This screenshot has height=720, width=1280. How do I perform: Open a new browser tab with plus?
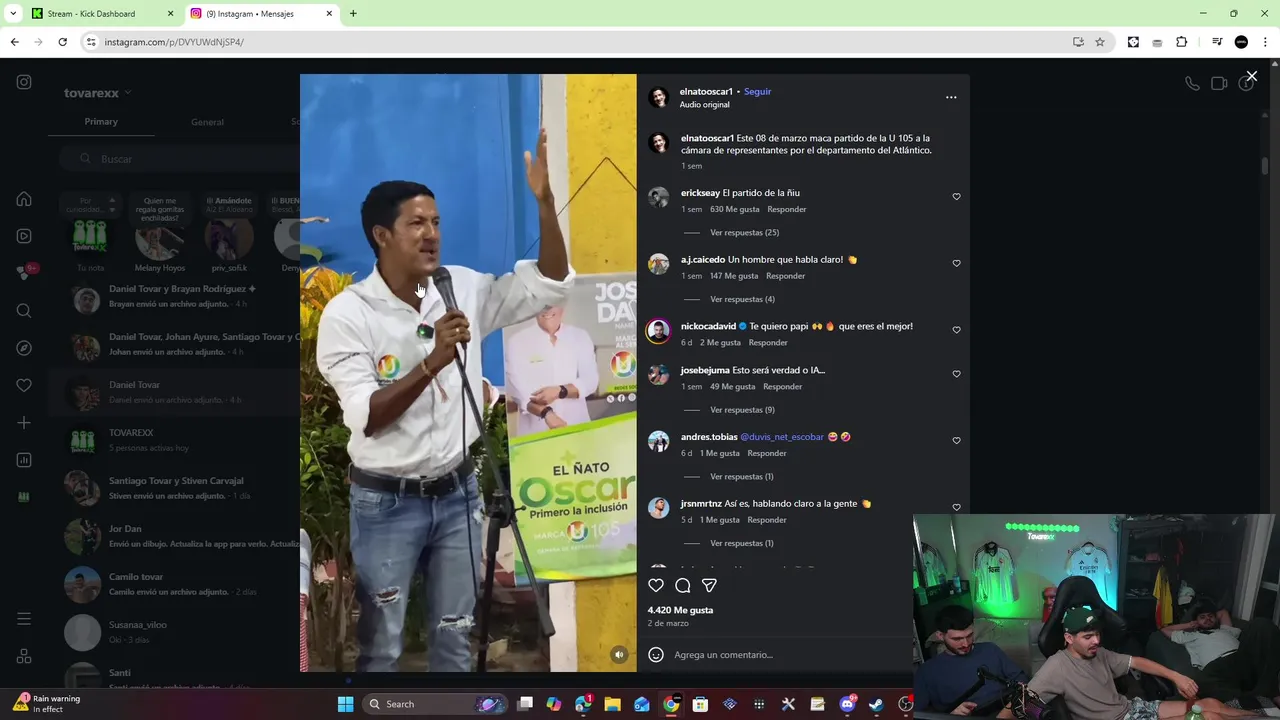(353, 14)
